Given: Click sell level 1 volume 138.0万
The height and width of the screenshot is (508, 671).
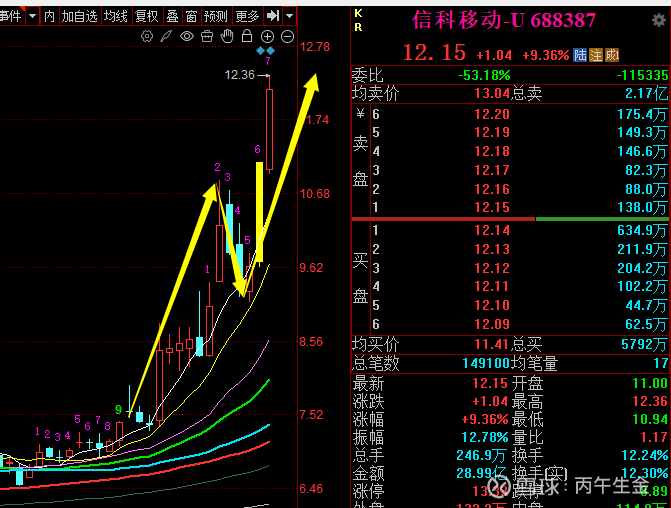Looking at the screenshot, I should coord(642,208).
